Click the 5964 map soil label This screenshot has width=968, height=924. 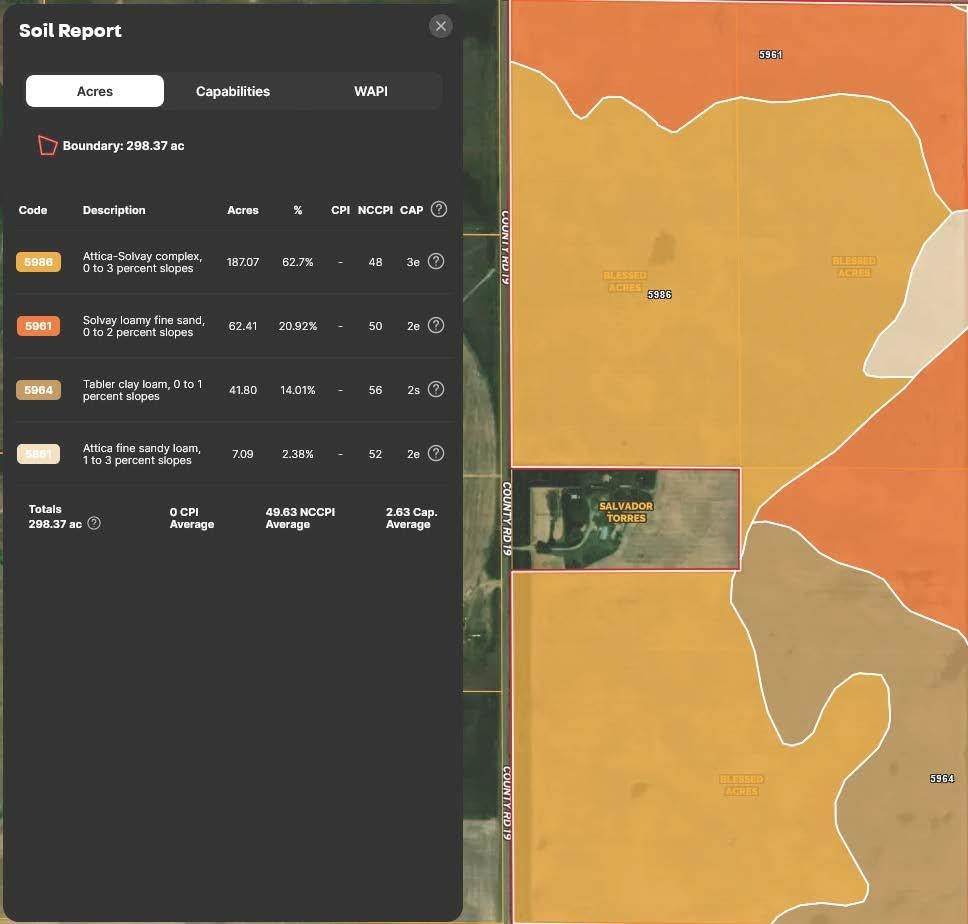941,778
